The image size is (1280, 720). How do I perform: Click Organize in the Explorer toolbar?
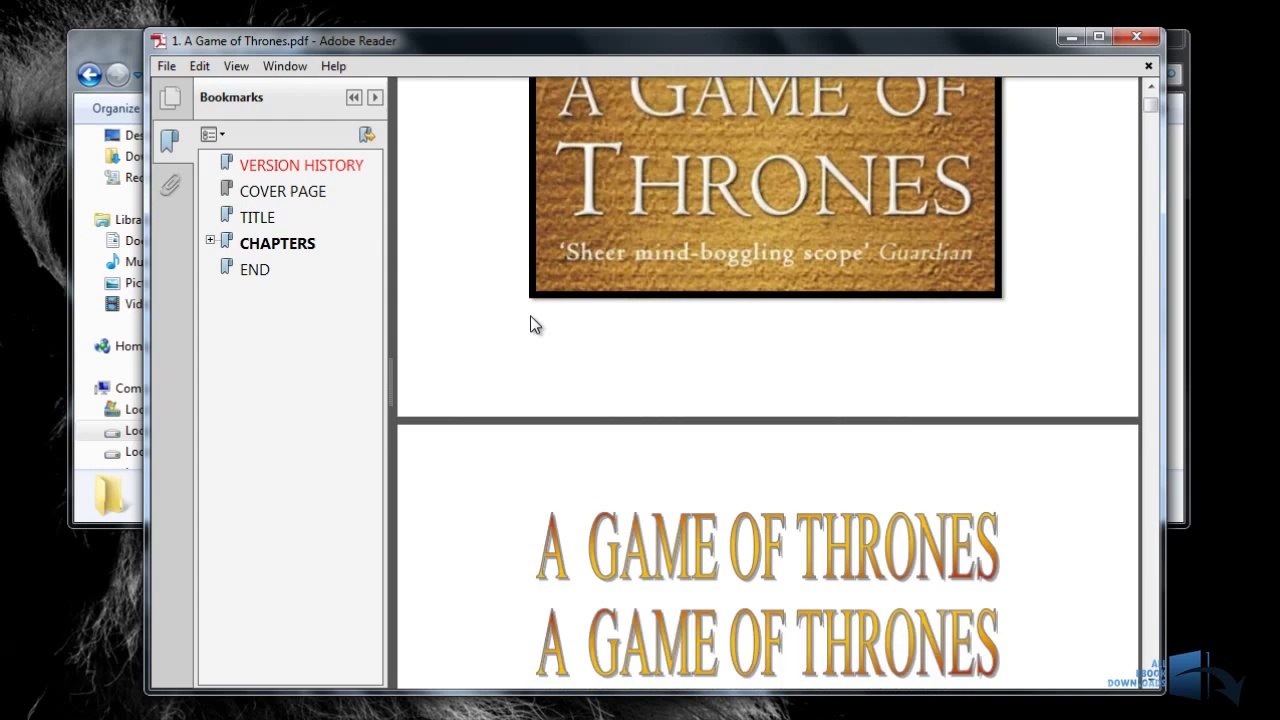[116, 108]
